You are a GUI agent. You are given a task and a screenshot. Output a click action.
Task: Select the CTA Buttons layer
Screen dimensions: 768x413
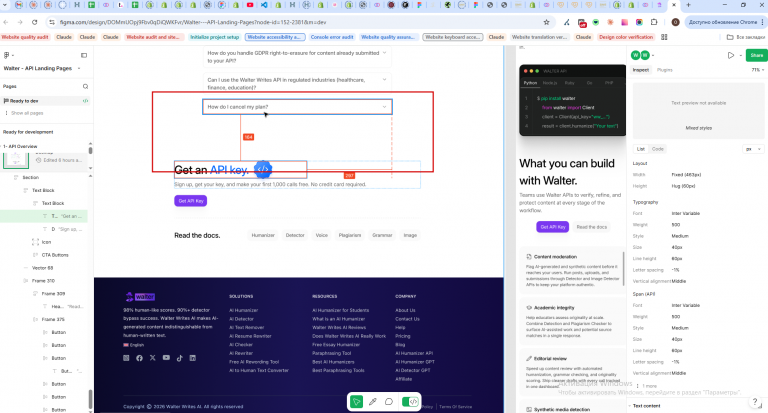[x=55, y=255]
